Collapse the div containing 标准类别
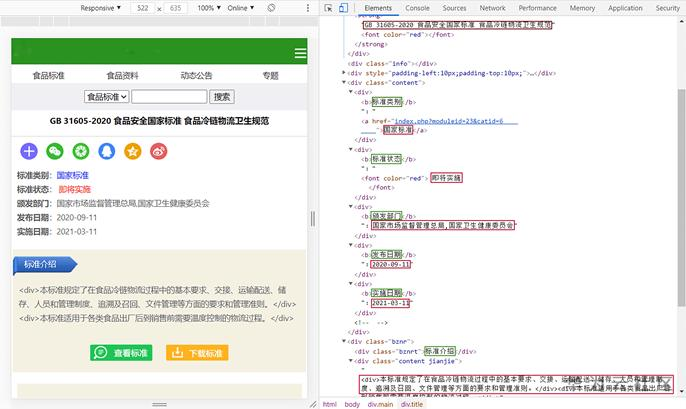686x409 pixels. pos(351,92)
